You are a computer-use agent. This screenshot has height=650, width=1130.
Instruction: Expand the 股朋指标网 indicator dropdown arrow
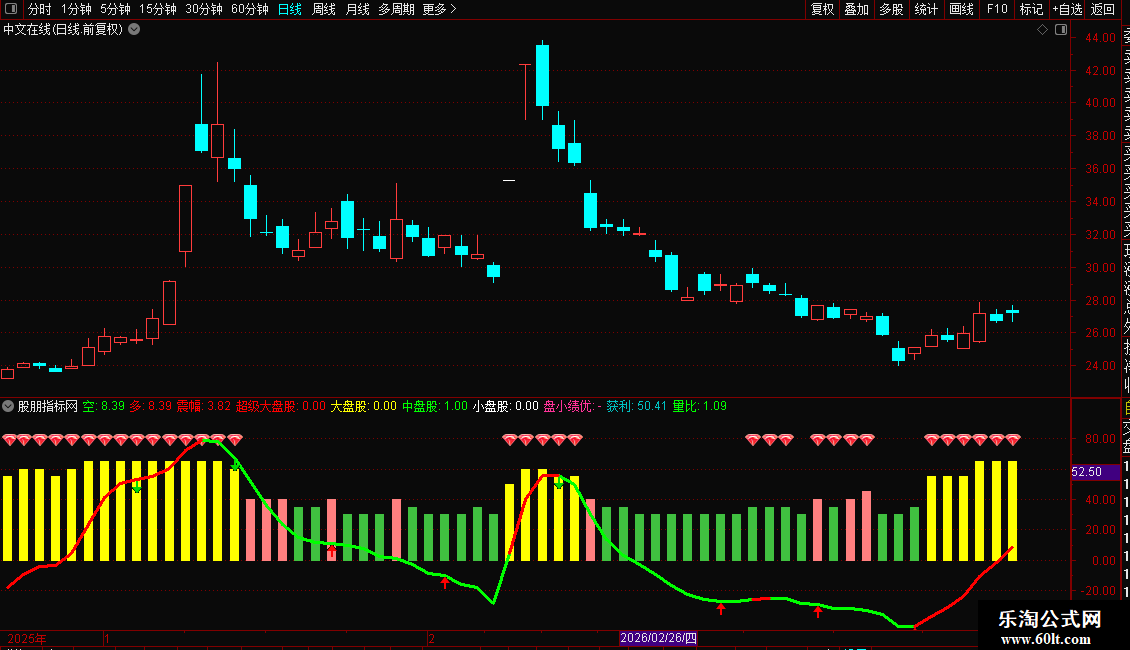pos(8,406)
